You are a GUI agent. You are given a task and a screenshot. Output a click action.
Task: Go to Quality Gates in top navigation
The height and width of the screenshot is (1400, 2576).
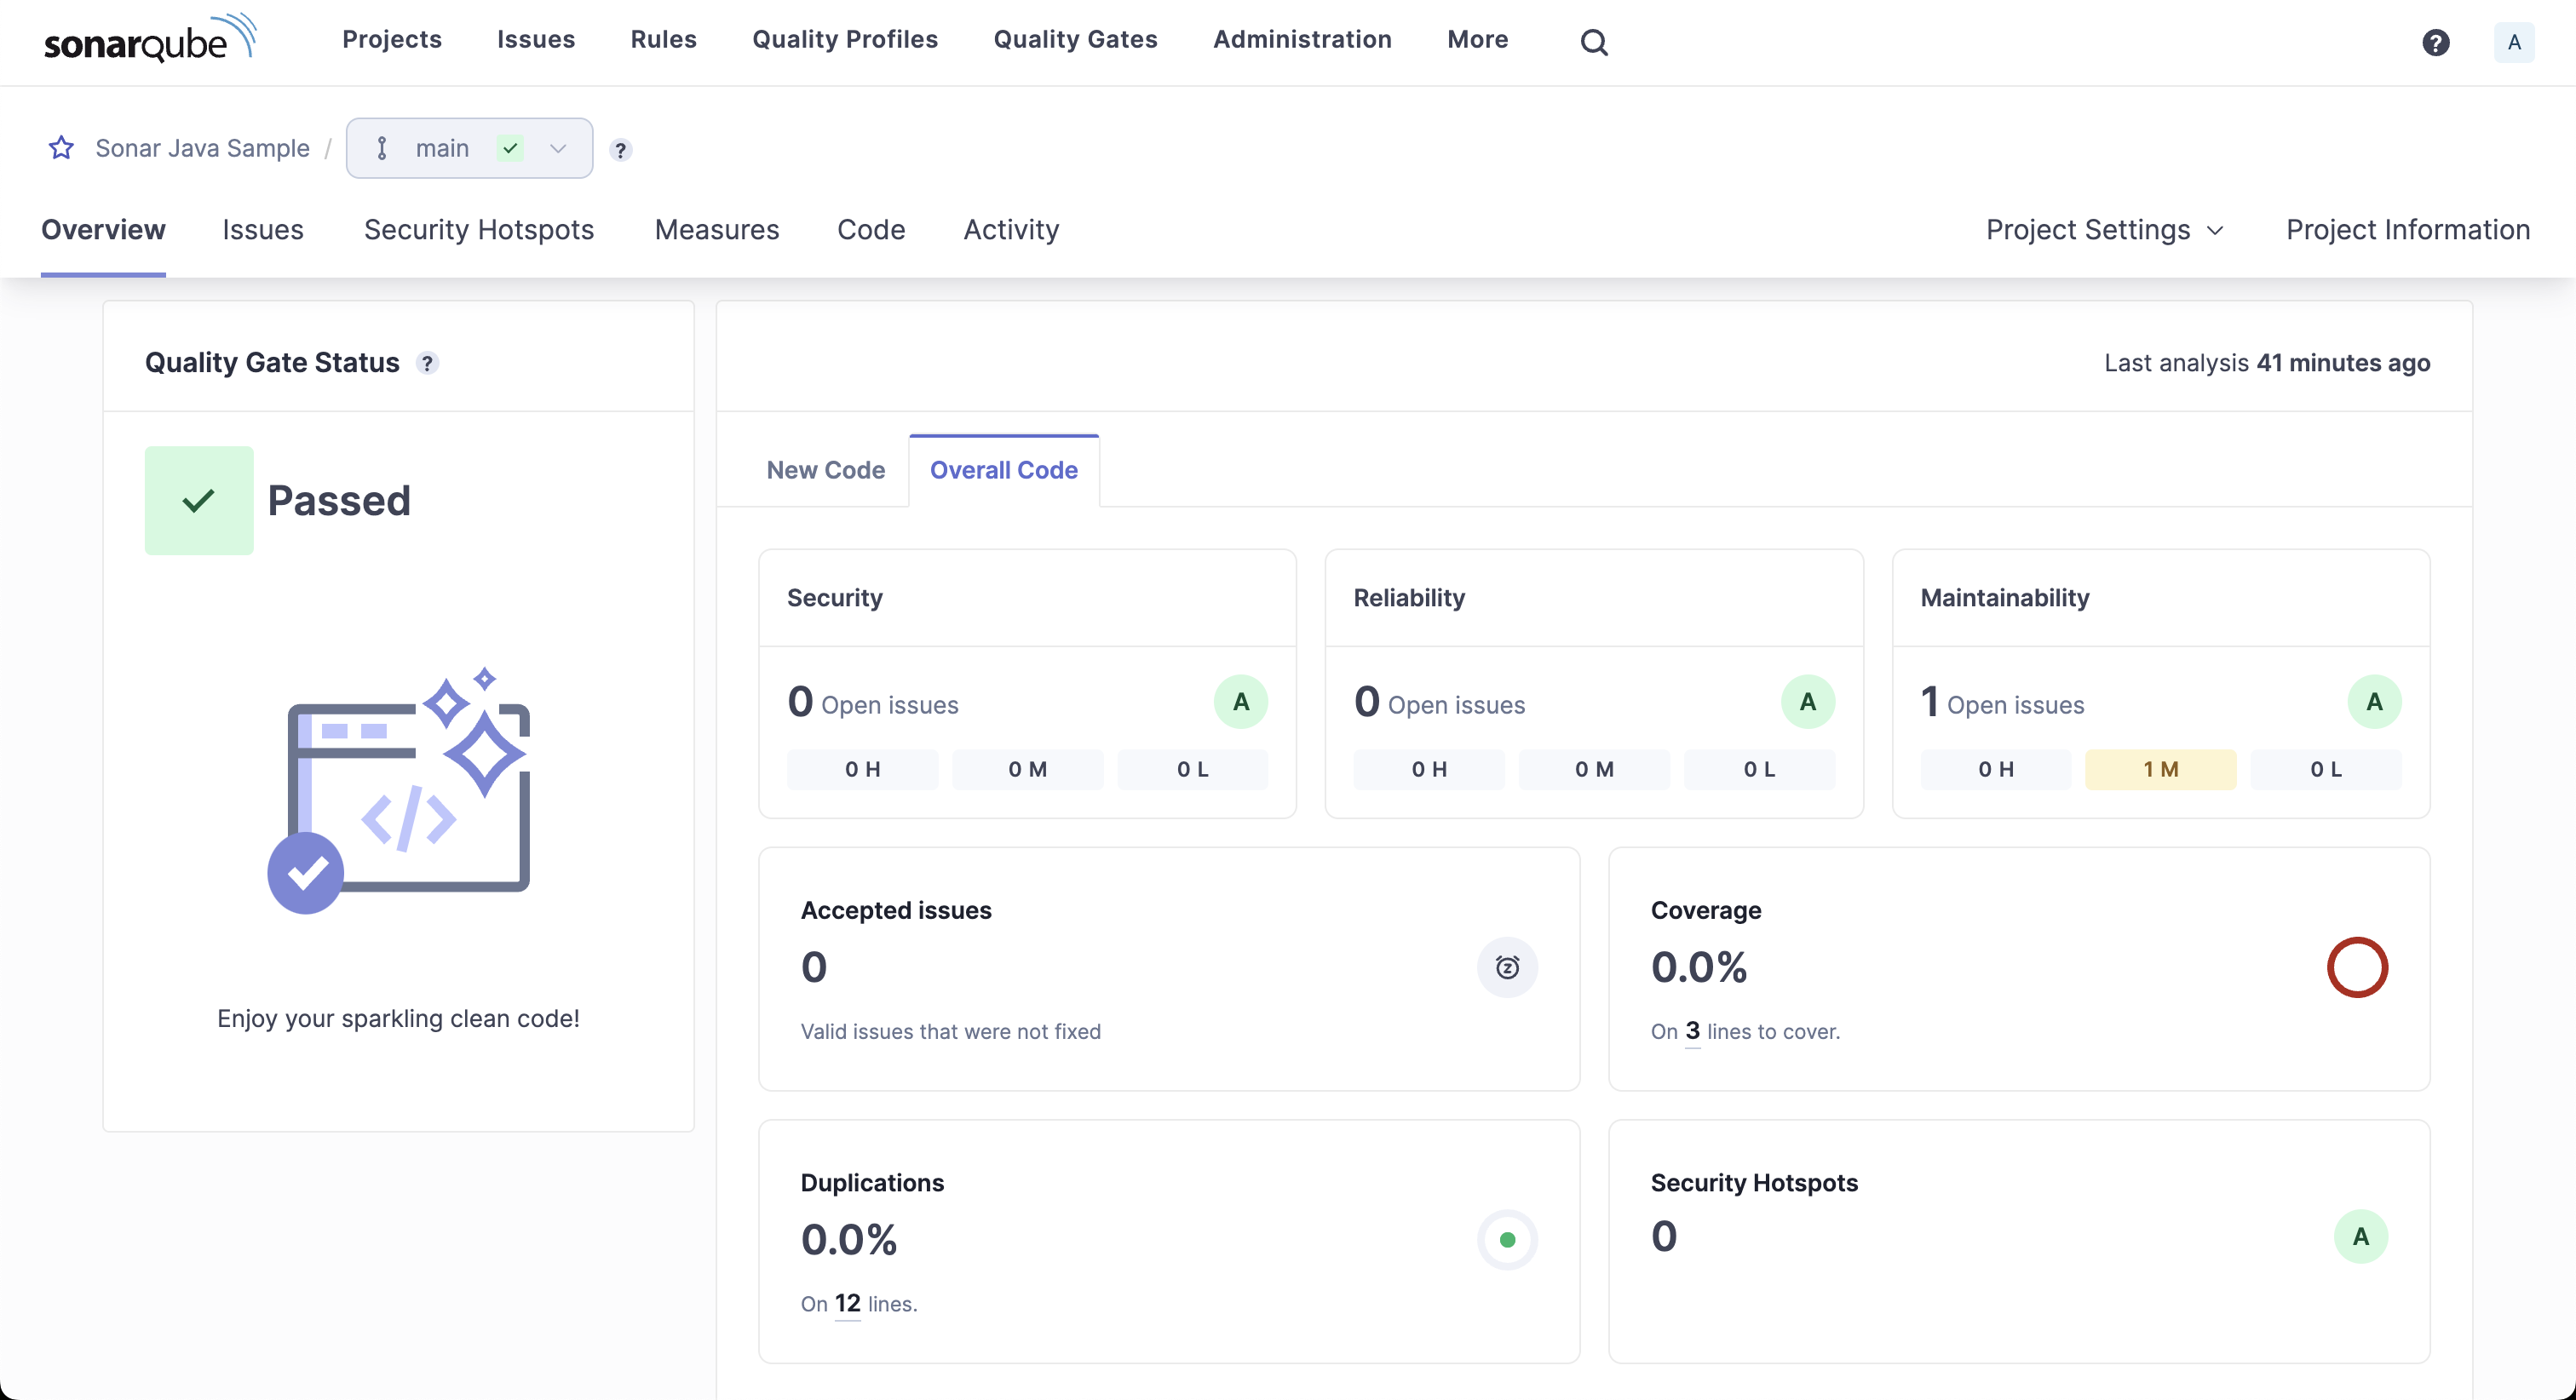(x=1075, y=39)
